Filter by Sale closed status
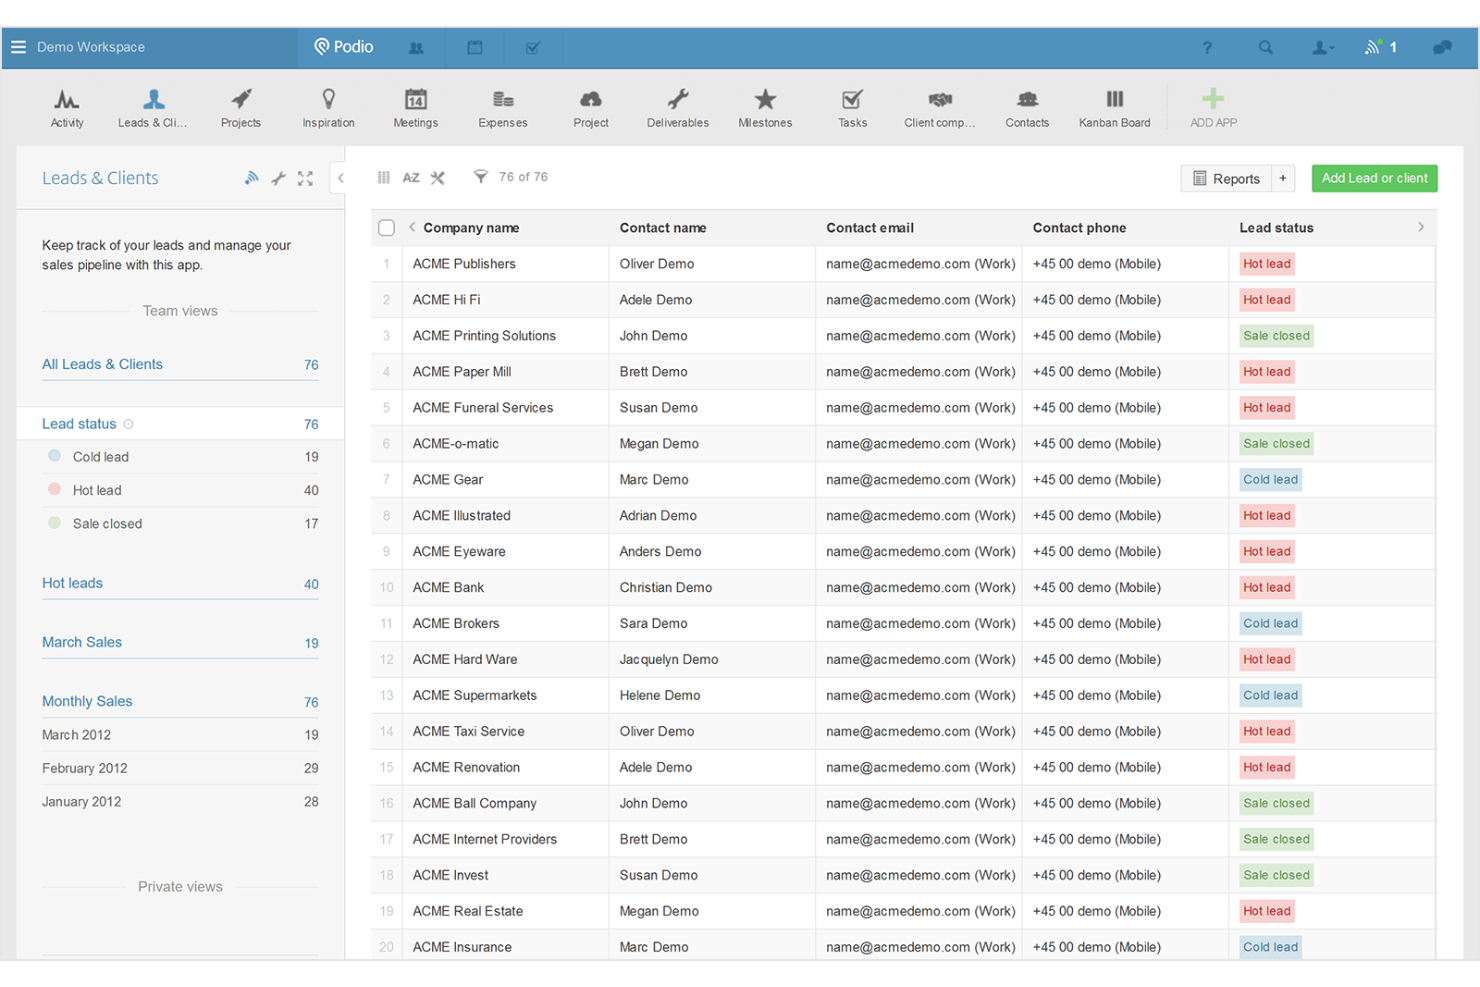The height and width of the screenshot is (987, 1480). [181, 524]
